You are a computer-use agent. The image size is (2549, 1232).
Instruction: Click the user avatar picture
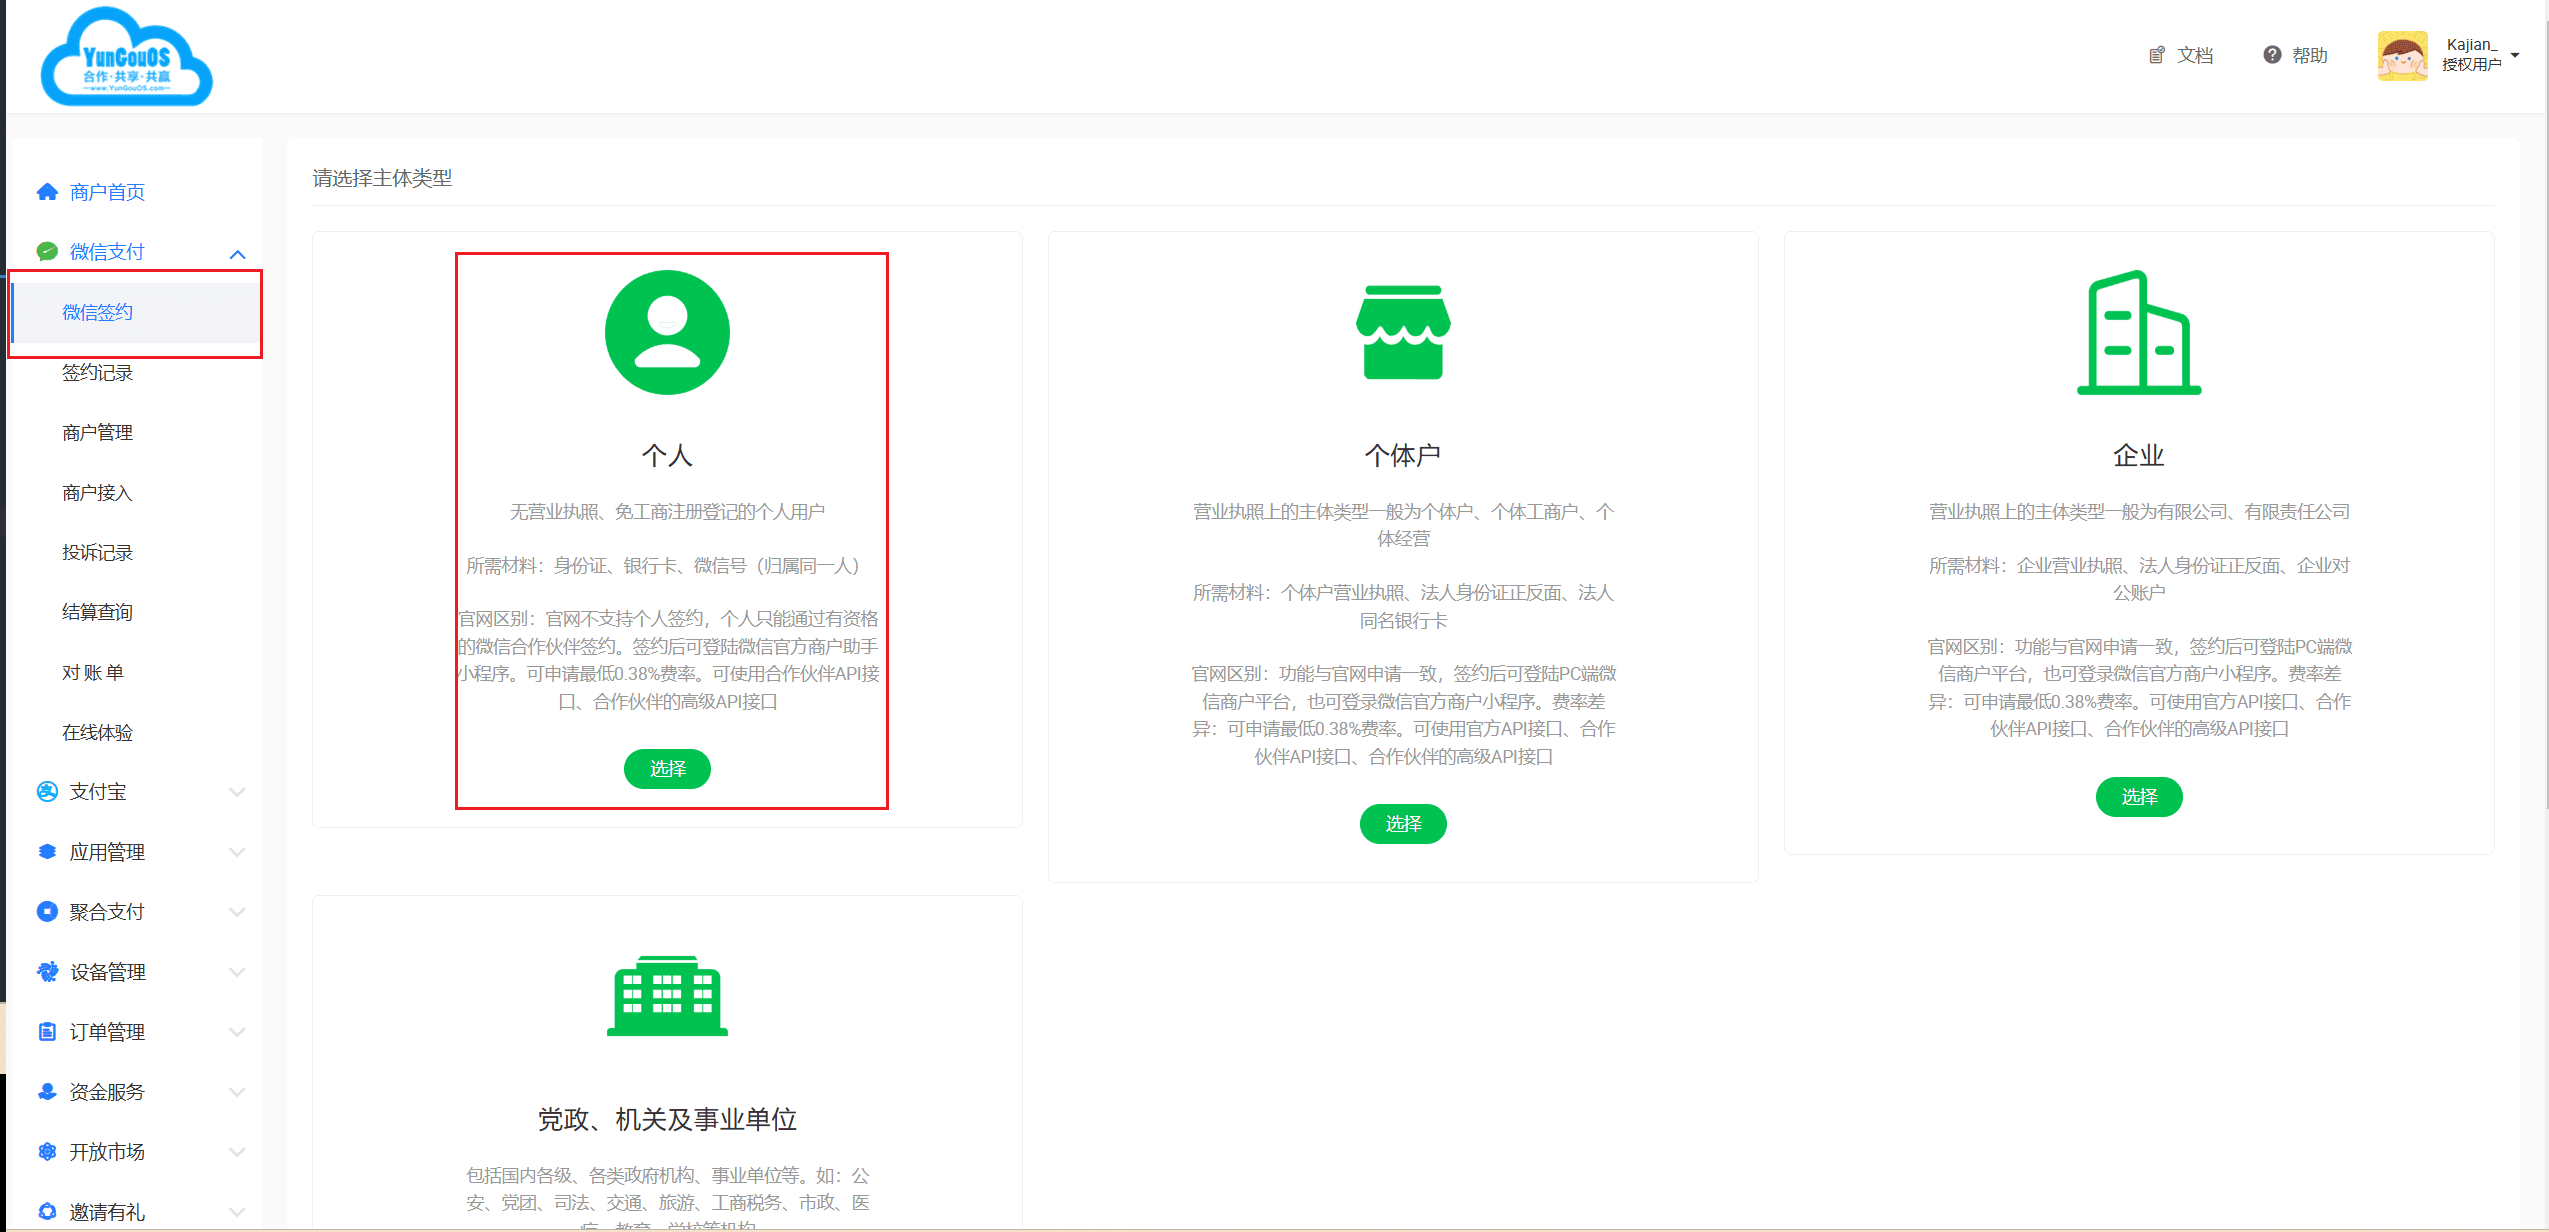coord(2402,56)
